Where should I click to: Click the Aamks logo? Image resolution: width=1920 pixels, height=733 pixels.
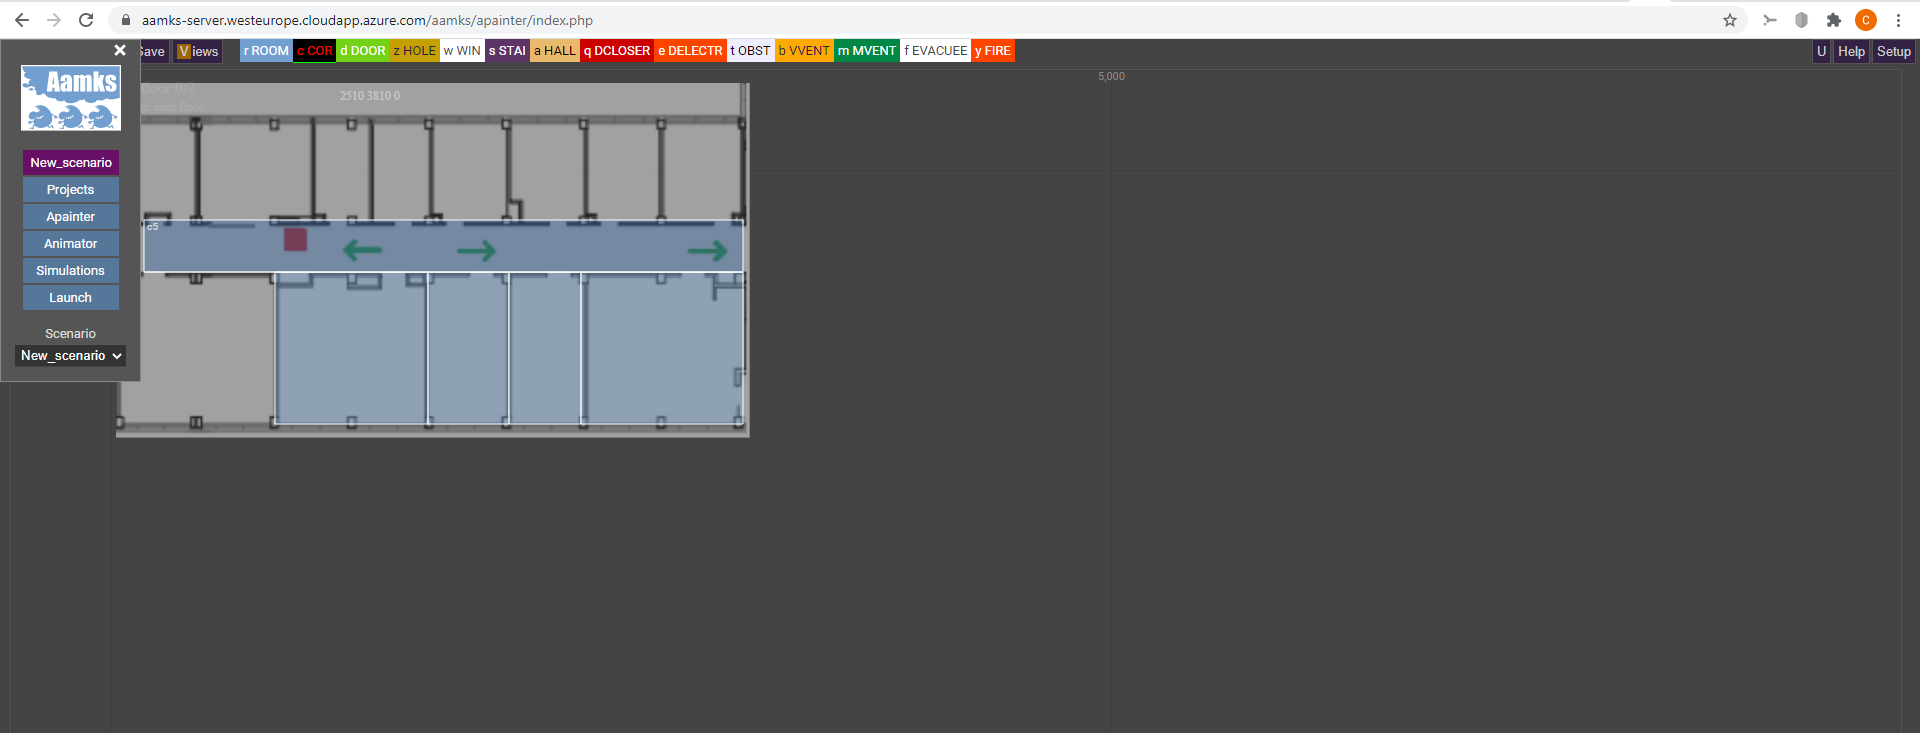[x=71, y=98]
